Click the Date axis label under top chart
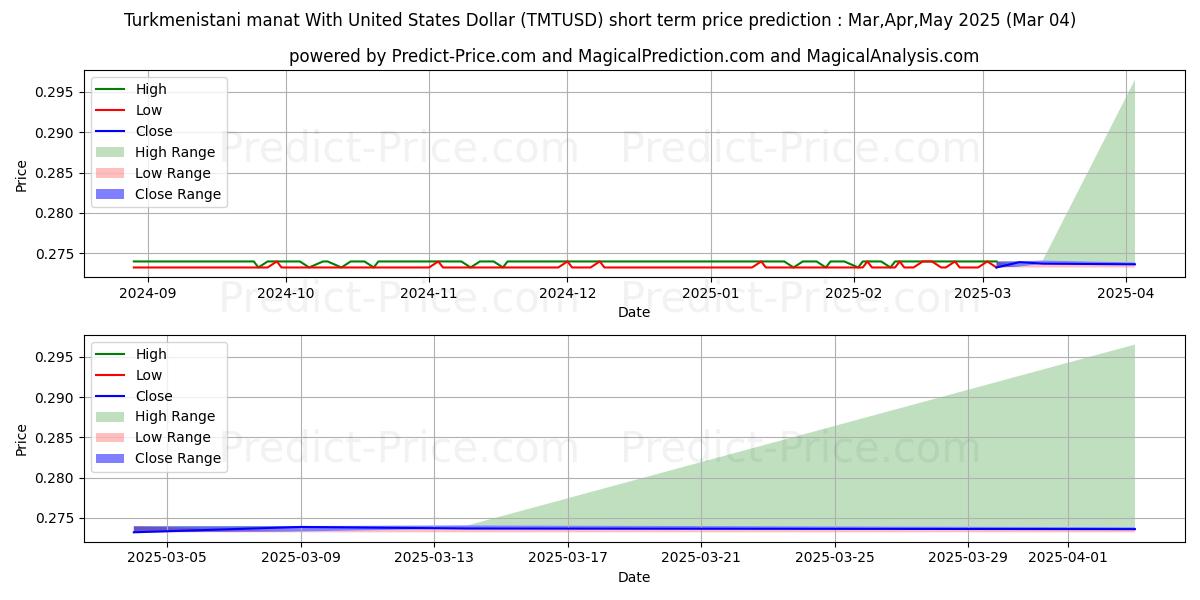 [x=634, y=312]
